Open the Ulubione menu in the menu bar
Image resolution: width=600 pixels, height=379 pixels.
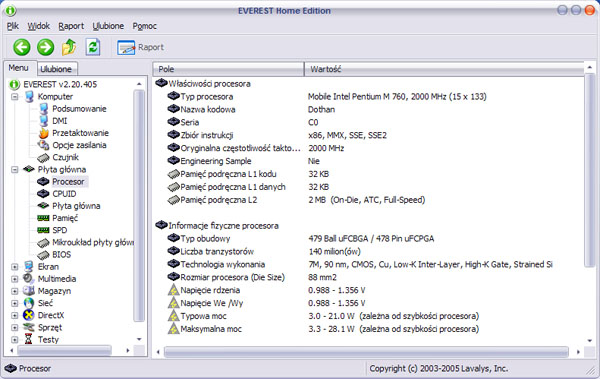[108, 26]
